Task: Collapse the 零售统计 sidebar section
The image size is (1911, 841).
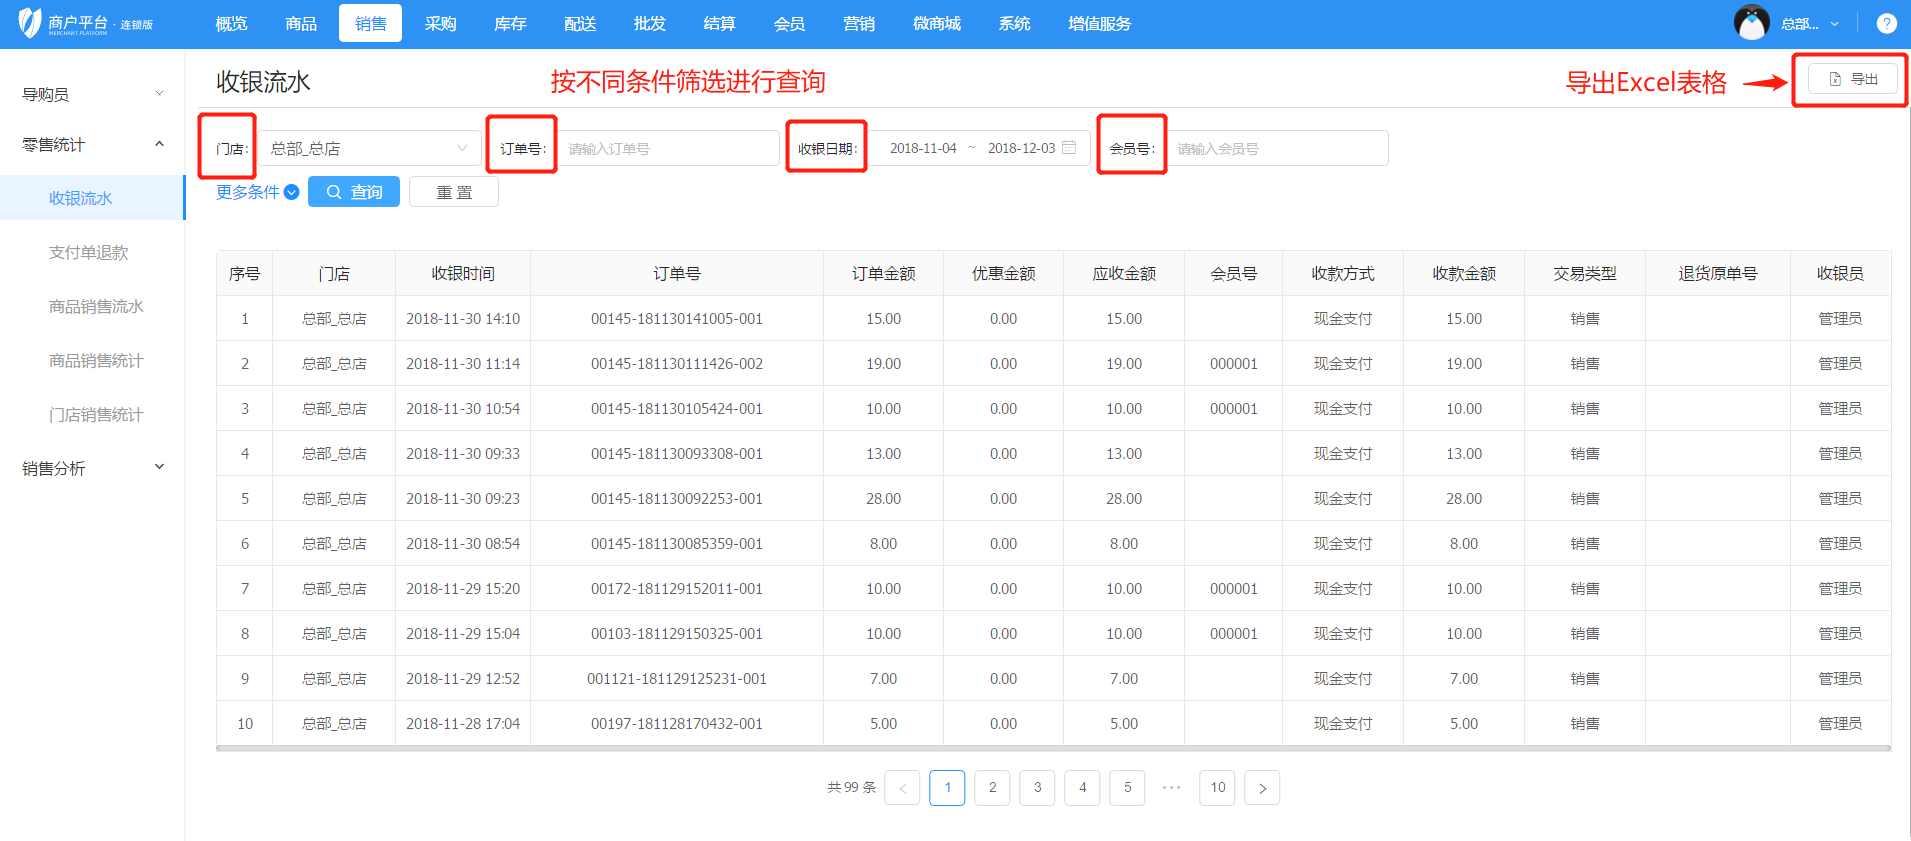Action: pyautogui.click(x=92, y=145)
